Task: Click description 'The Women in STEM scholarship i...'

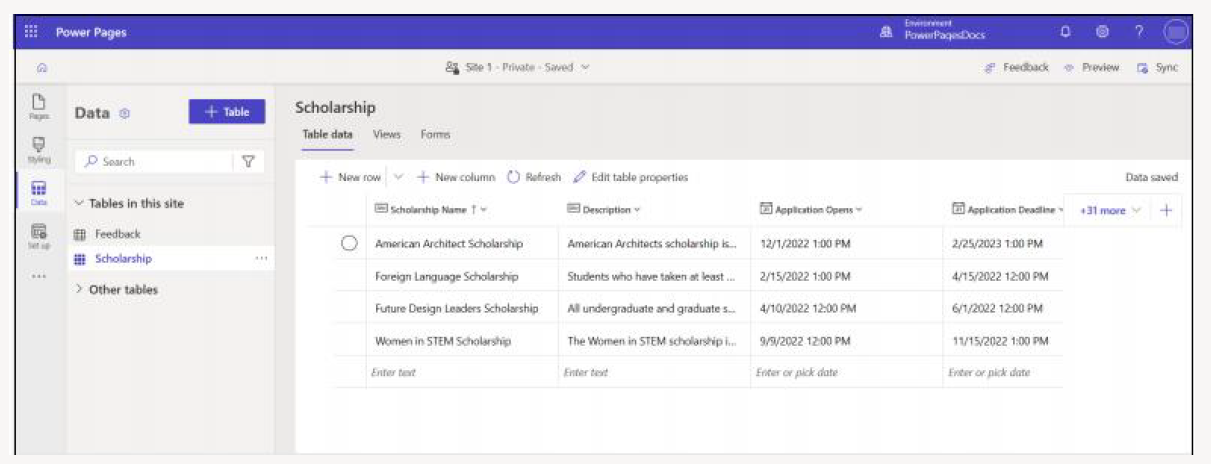Action: point(654,340)
